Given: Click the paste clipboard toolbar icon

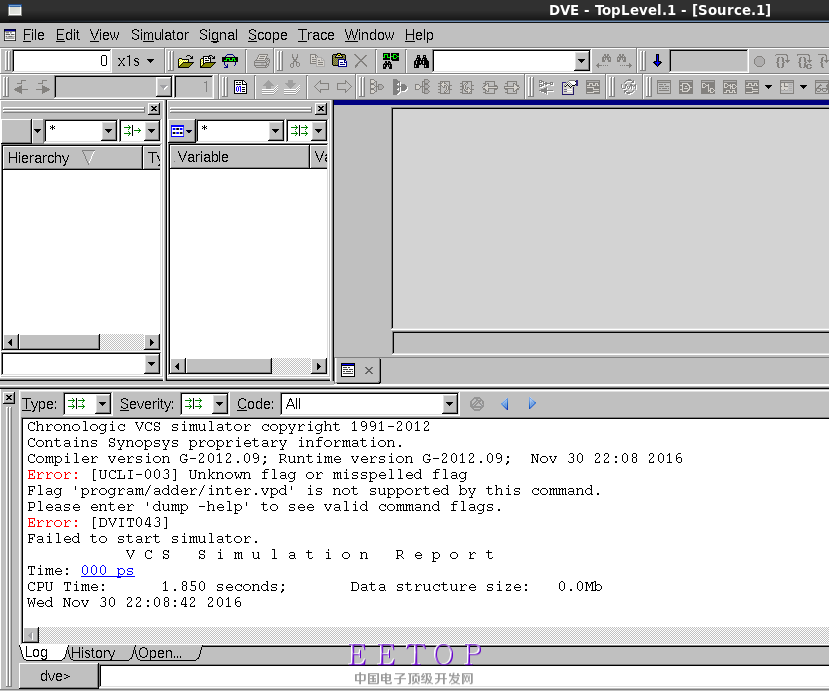Looking at the screenshot, I should 339,62.
